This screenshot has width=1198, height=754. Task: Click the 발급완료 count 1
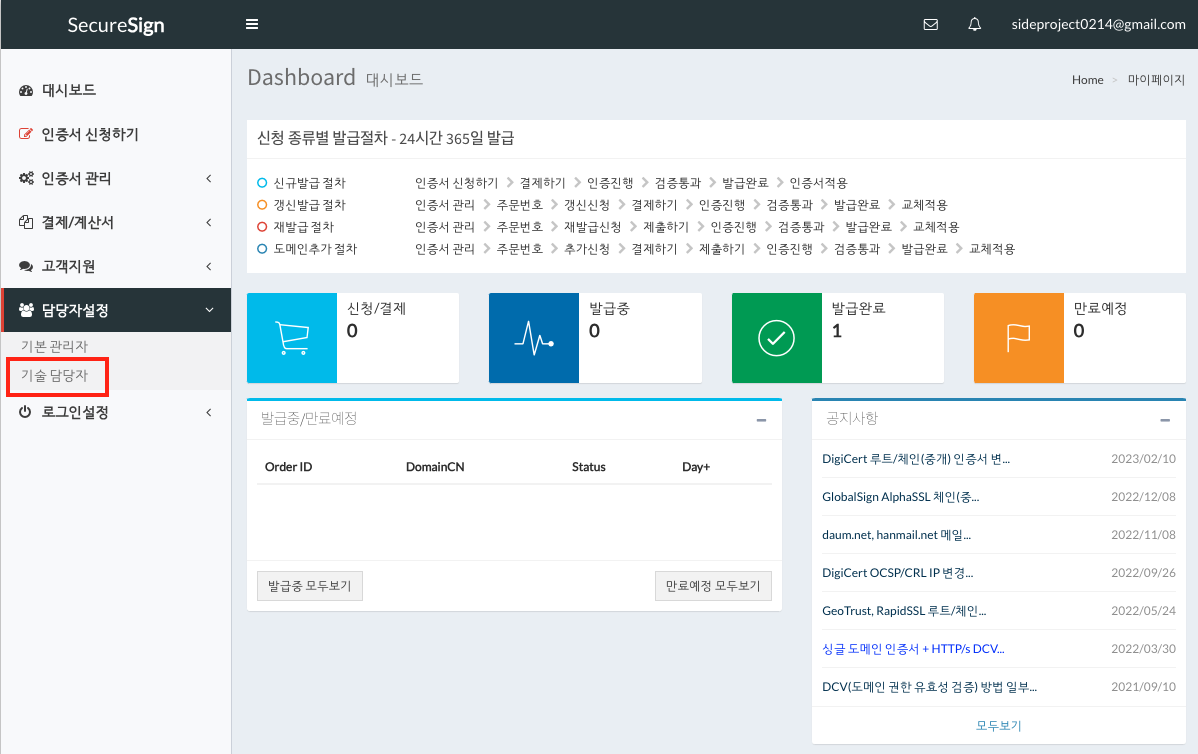(x=837, y=331)
